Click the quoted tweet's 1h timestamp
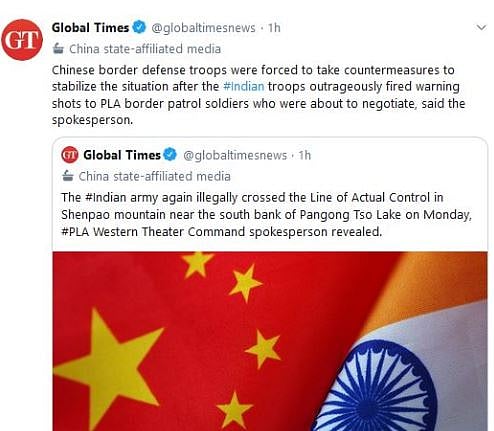This screenshot has height=431, width=494. [305, 155]
